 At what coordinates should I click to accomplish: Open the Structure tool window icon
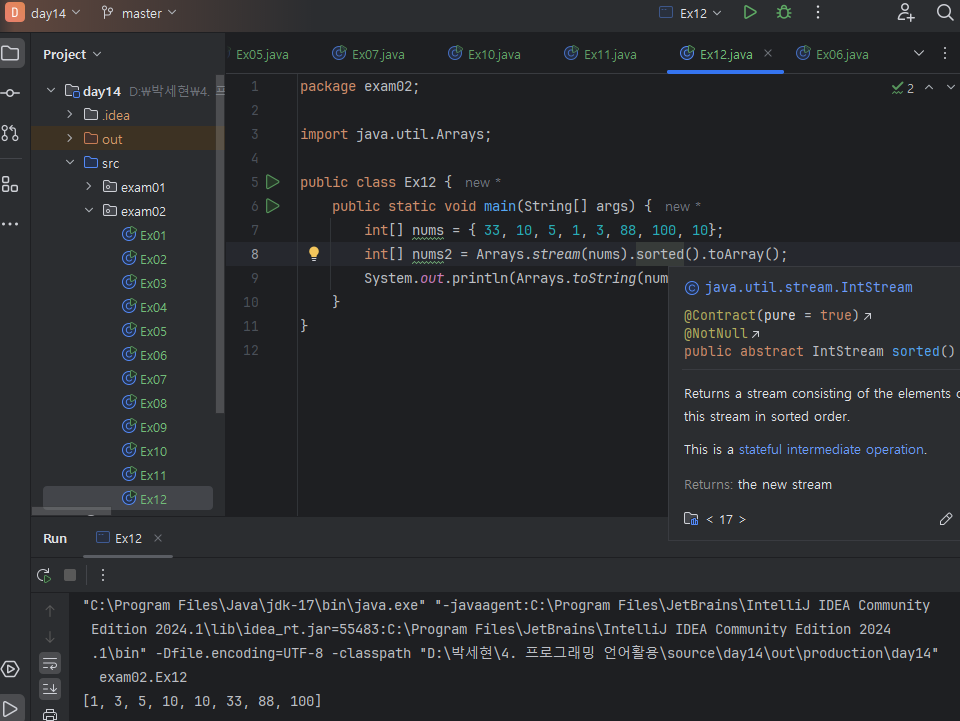point(10,184)
